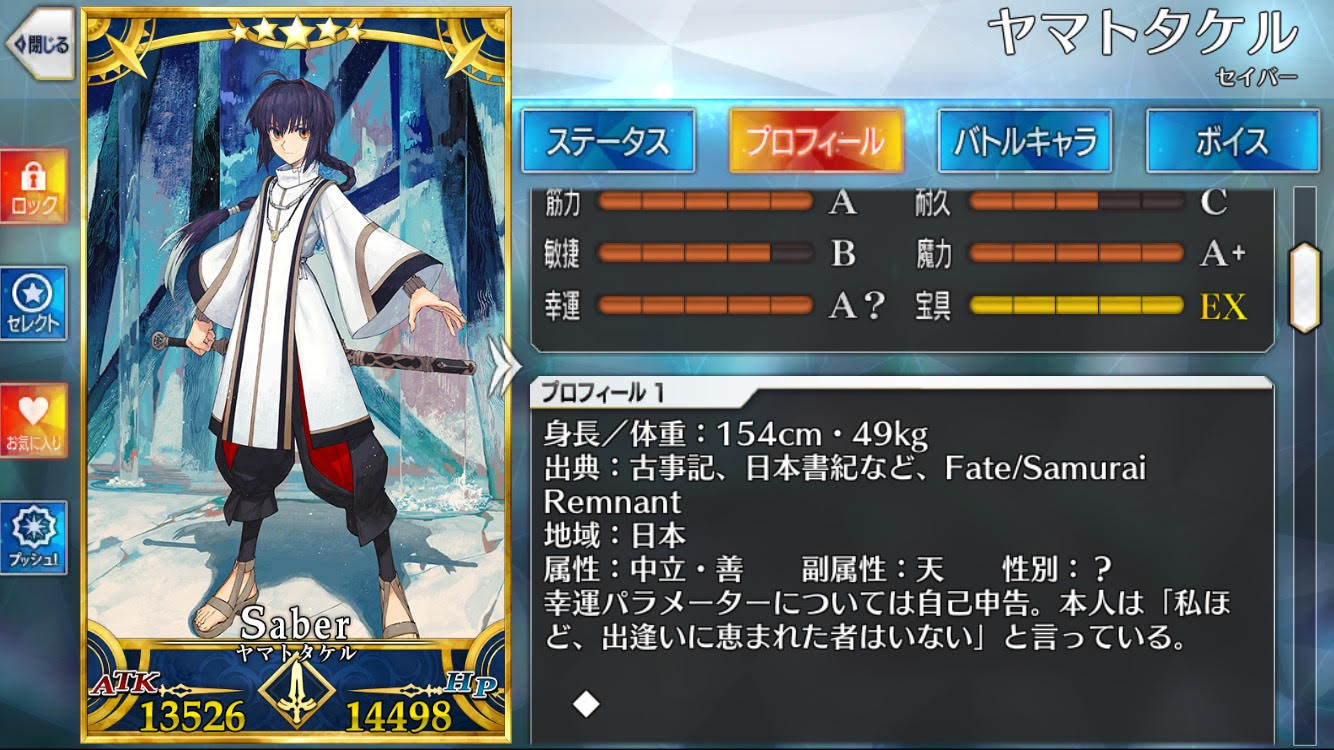Image resolution: width=1334 pixels, height=750 pixels.
Task: Close the servant detail screen
Action: tap(40, 43)
